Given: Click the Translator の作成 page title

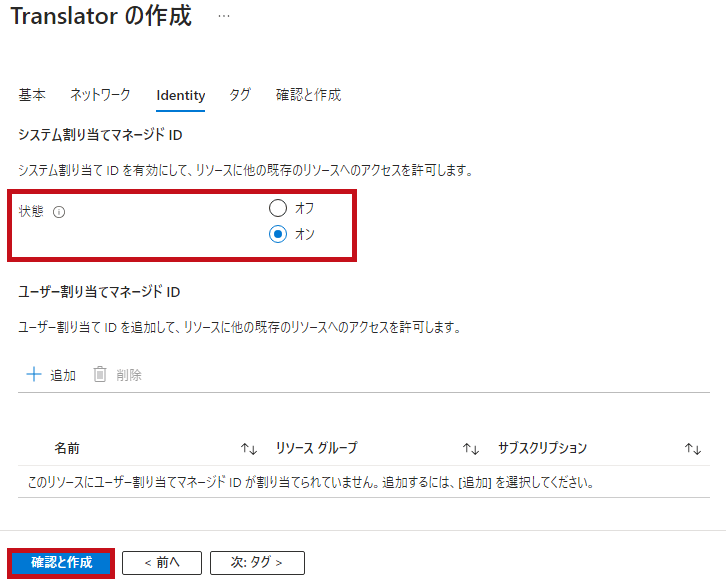Looking at the screenshot, I should [x=101, y=16].
